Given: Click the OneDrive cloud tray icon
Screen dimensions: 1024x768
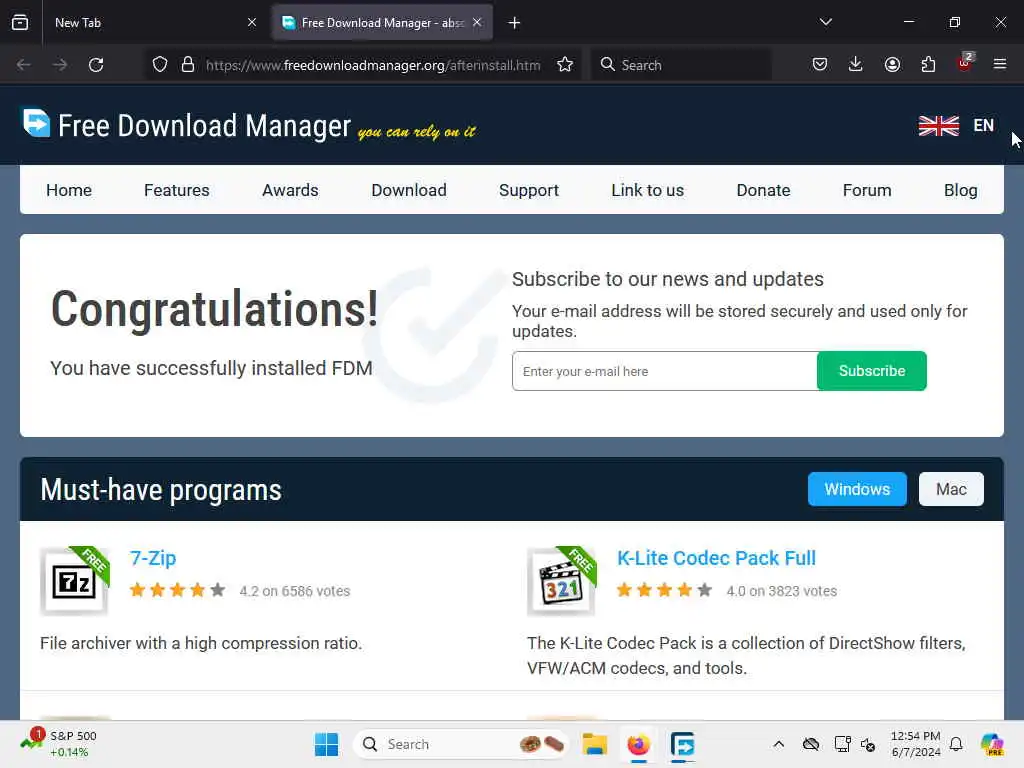Looking at the screenshot, I should click(x=811, y=744).
